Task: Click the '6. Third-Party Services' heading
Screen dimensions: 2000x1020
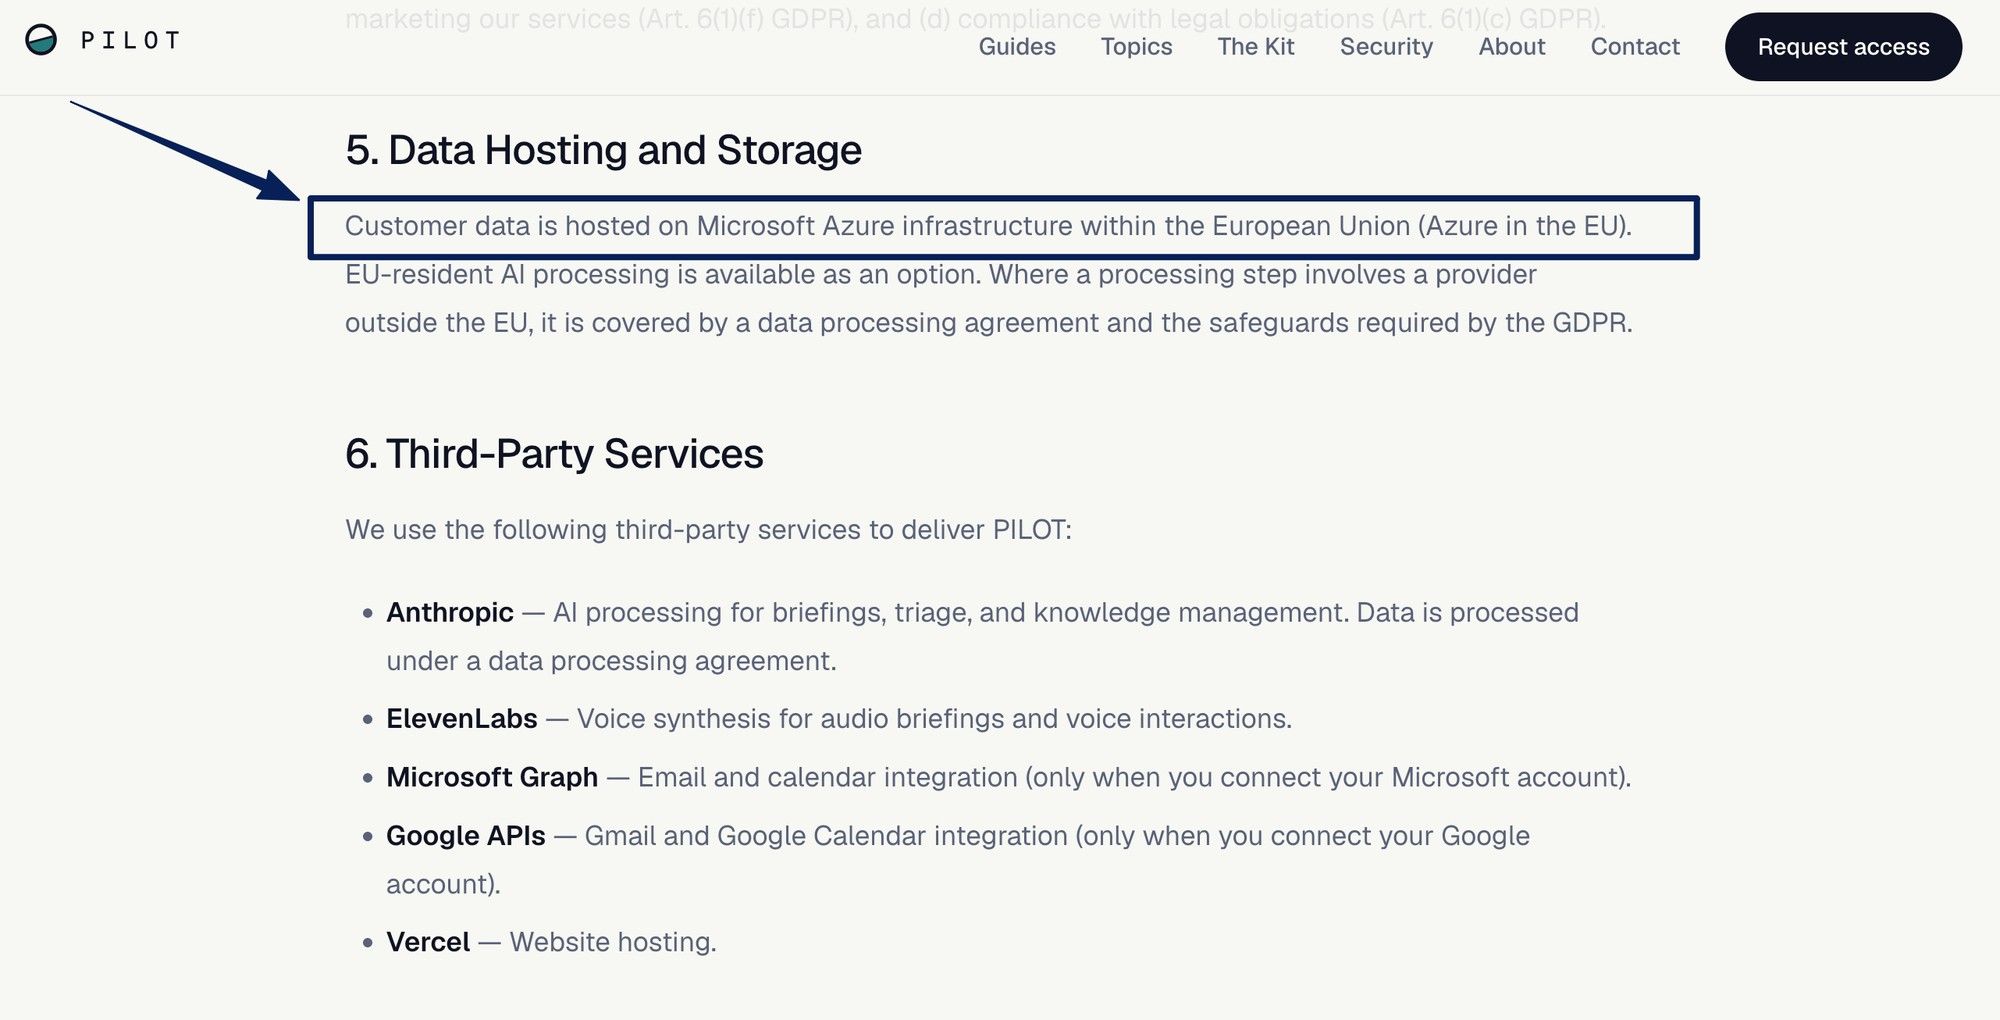Action: pyautogui.click(x=554, y=454)
